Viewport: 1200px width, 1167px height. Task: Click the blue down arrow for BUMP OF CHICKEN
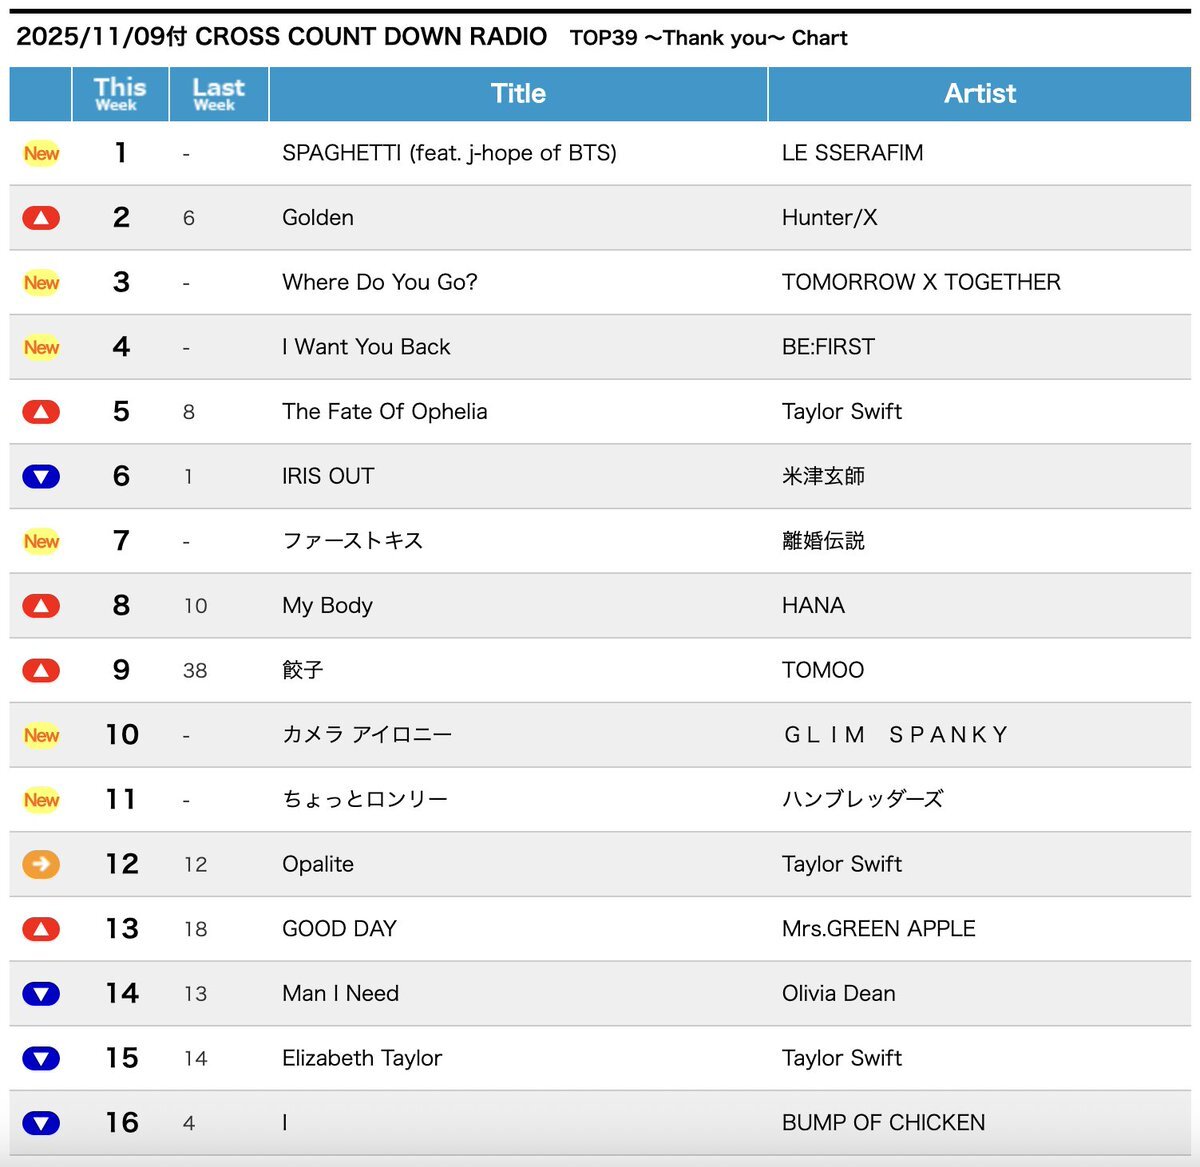pyautogui.click(x=41, y=1123)
